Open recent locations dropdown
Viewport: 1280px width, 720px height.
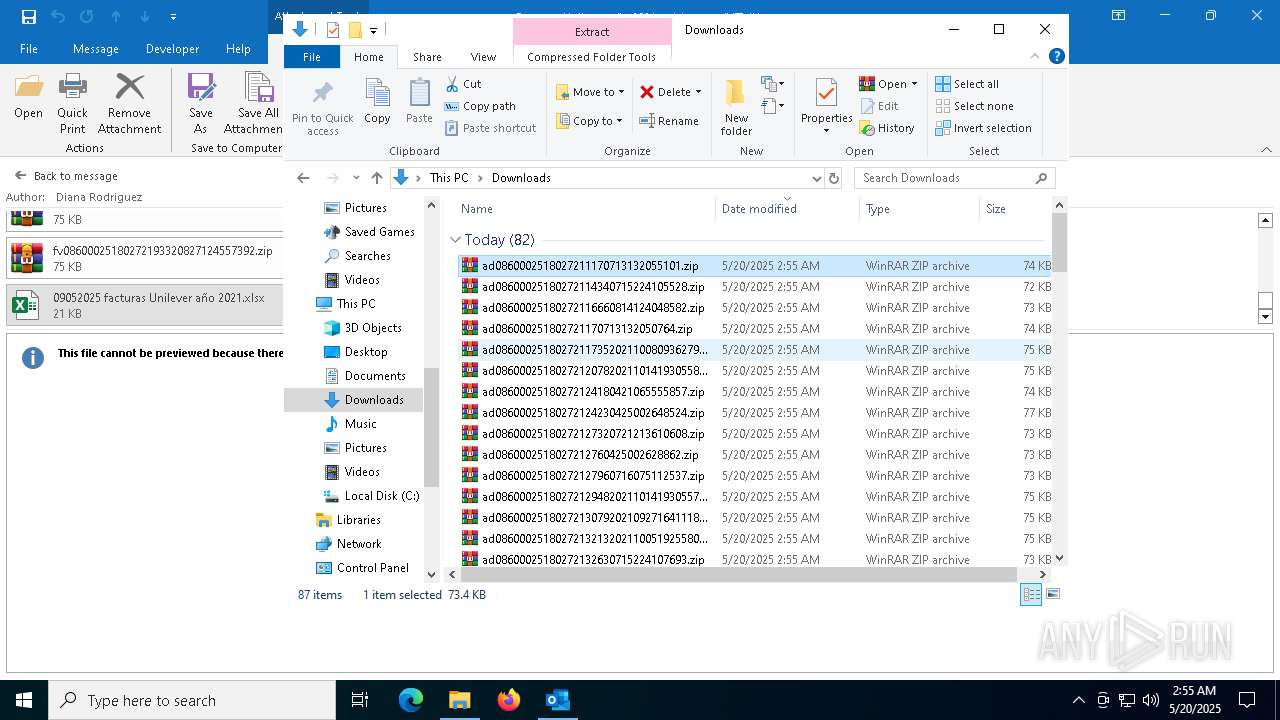(356, 178)
